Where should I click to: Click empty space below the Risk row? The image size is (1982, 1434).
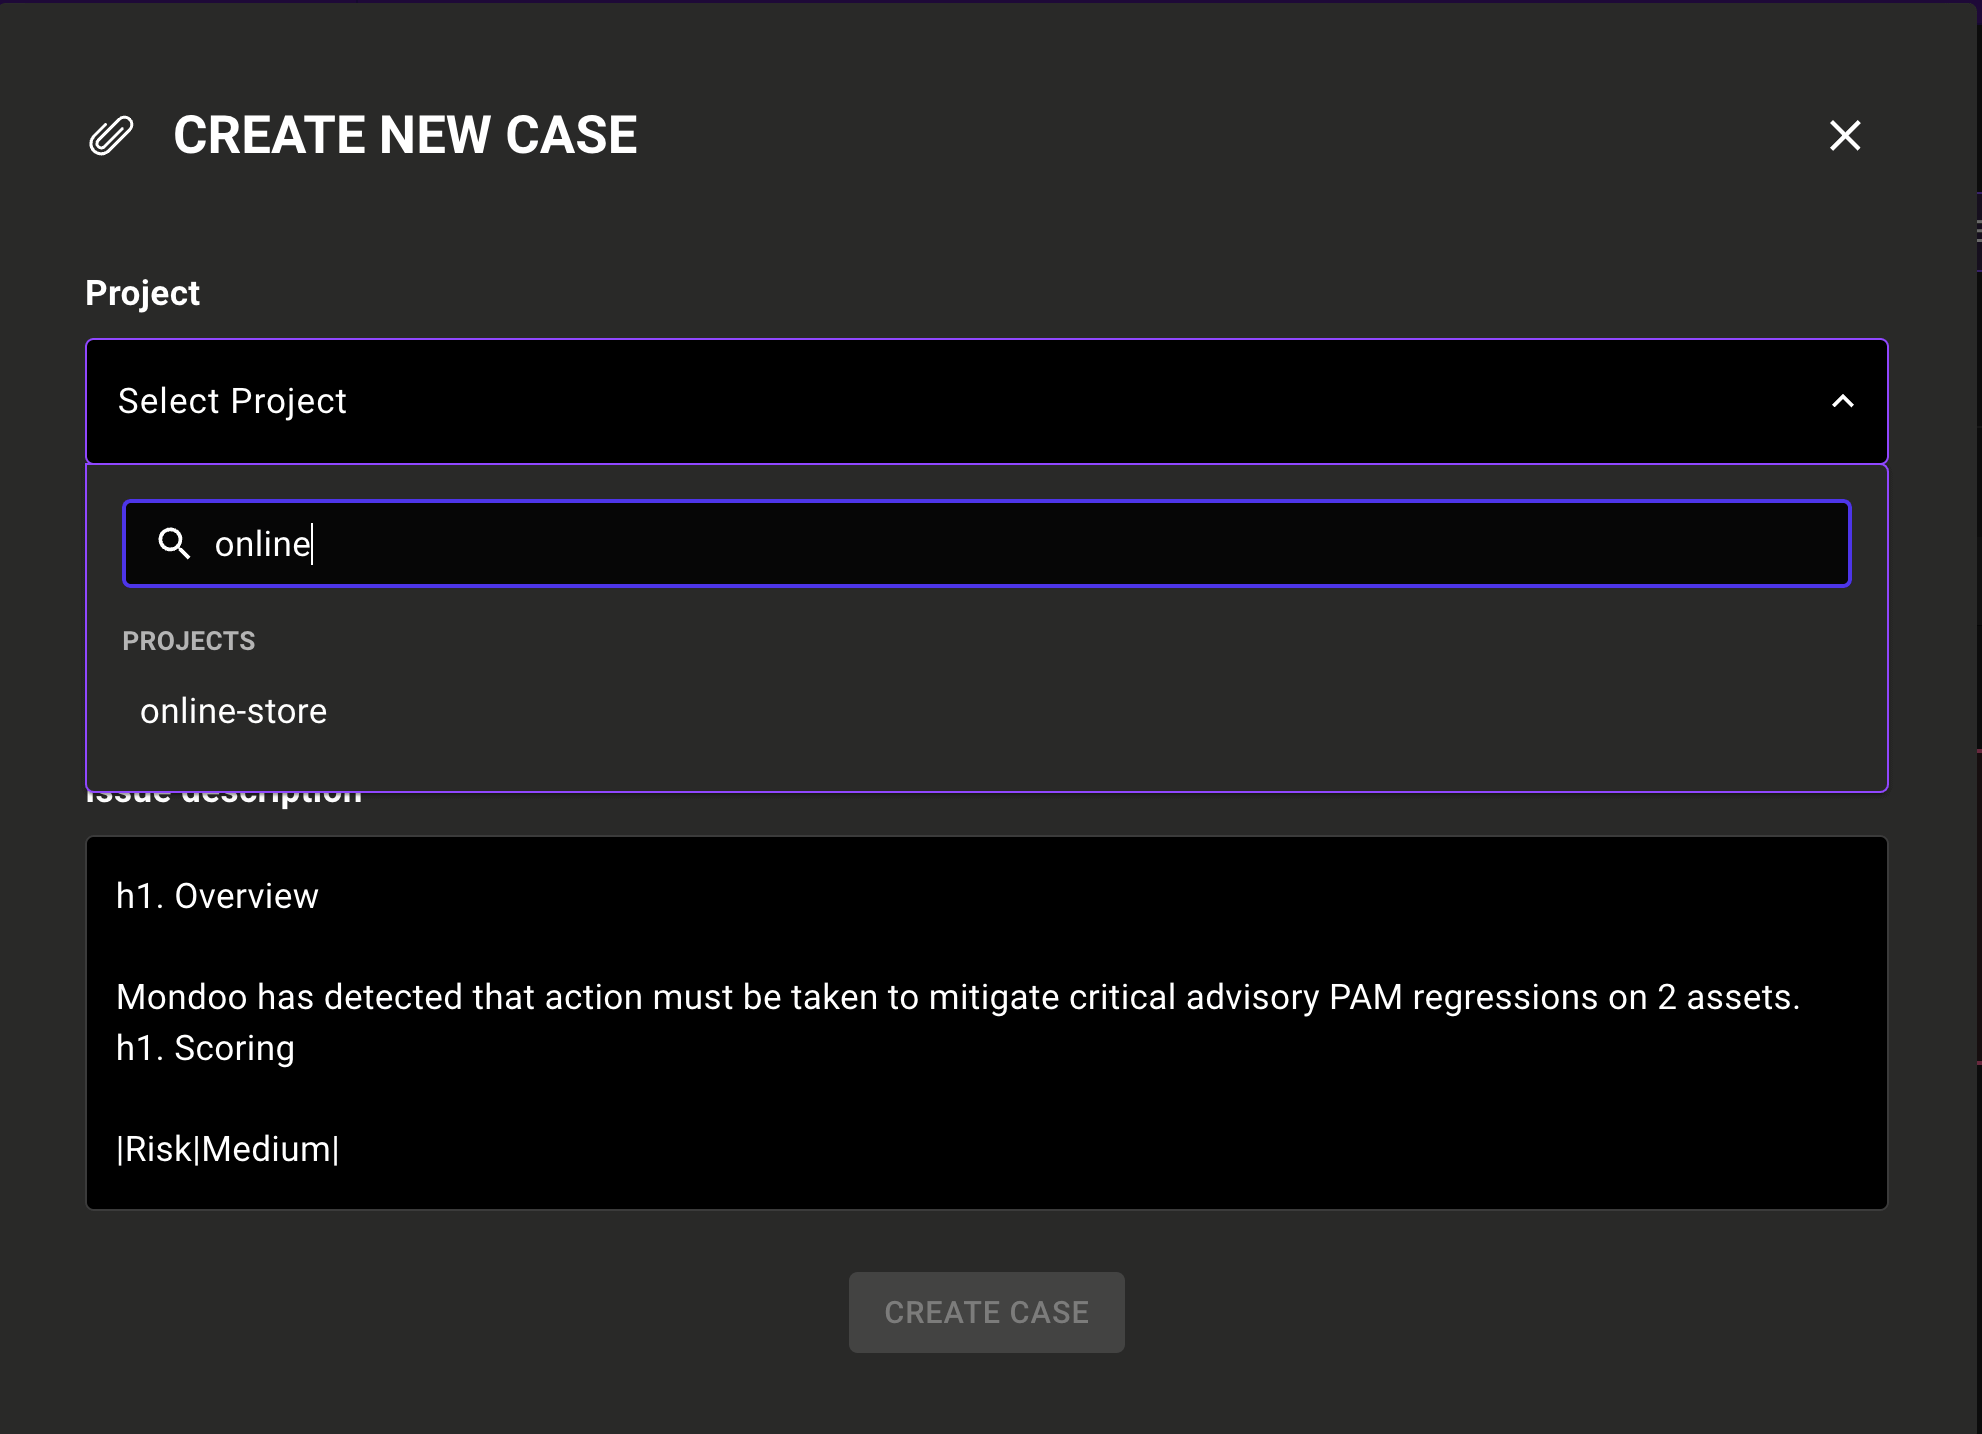pyautogui.click(x=986, y=1188)
